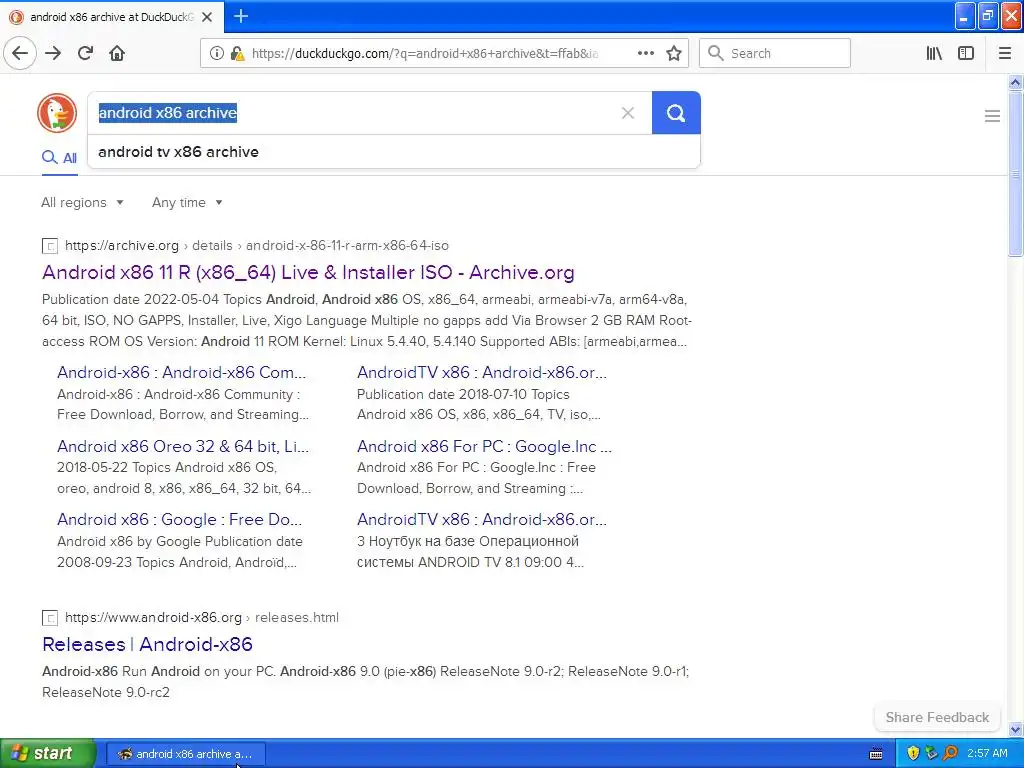Click network tray icon beside the shield
The height and width of the screenshot is (768, 1024).
pyautogui.click(x=931, y=753)
